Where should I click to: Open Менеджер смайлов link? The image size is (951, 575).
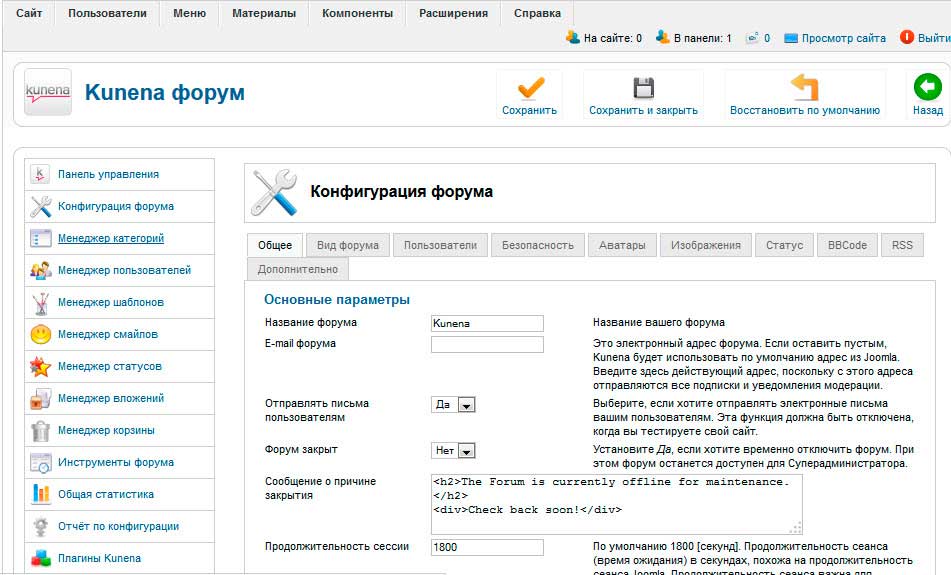[x=108, y=334]
